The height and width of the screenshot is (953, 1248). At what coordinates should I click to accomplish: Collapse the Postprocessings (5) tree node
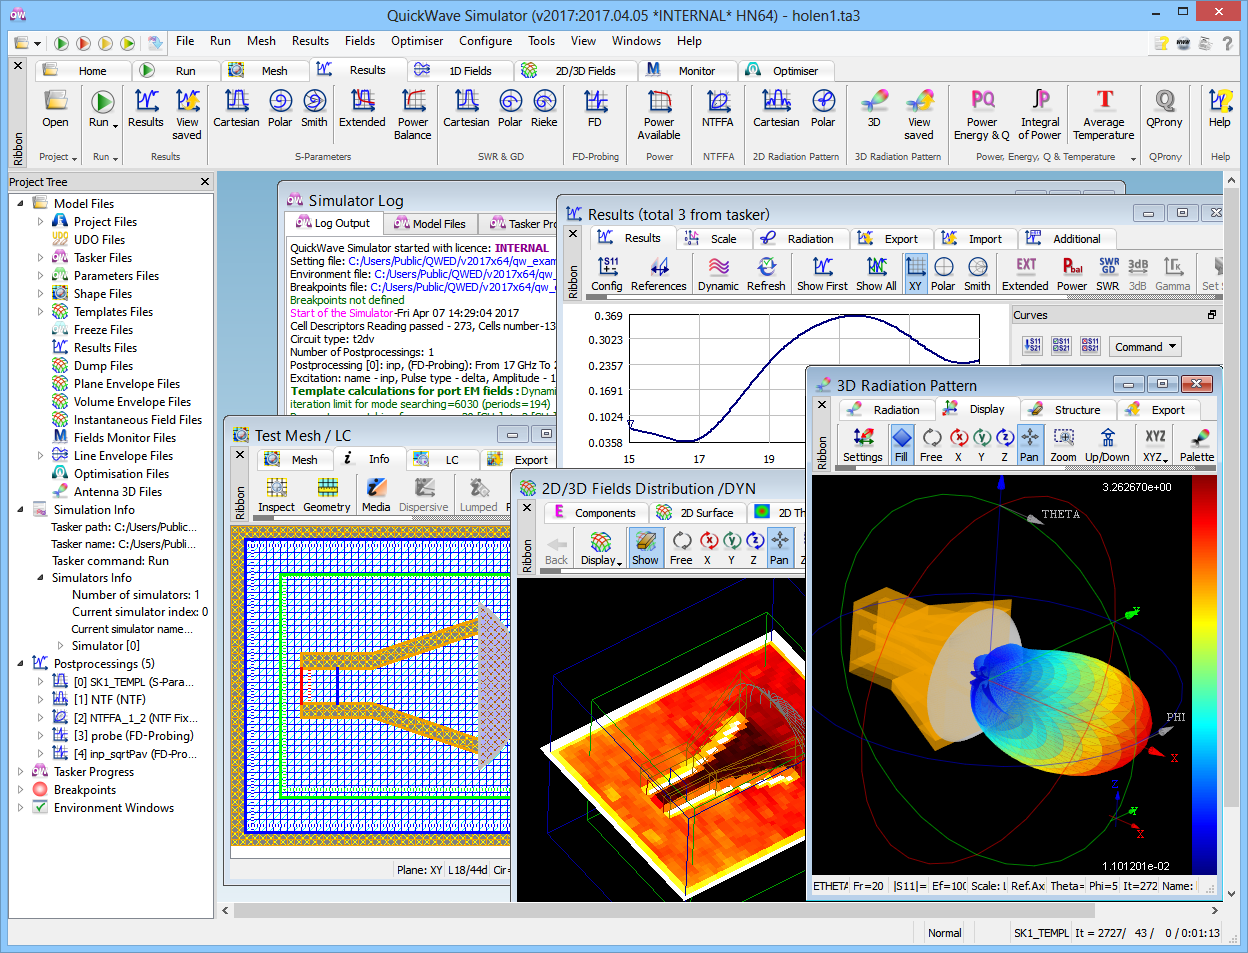pyautogui.click(x=21, y=664)
